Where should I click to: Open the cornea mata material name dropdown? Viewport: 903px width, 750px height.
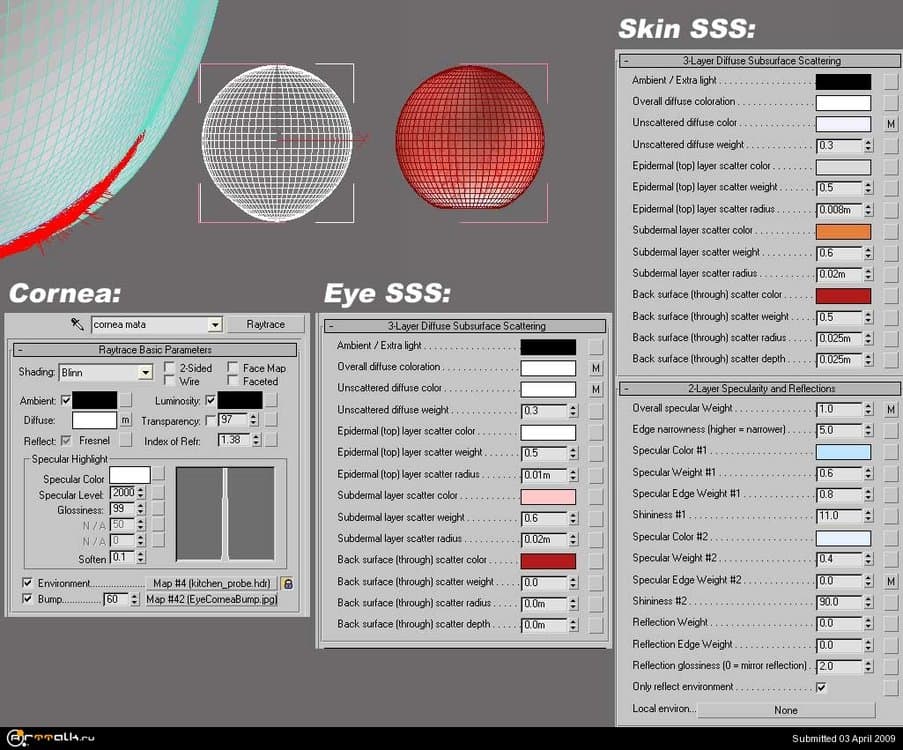[214, 325]
